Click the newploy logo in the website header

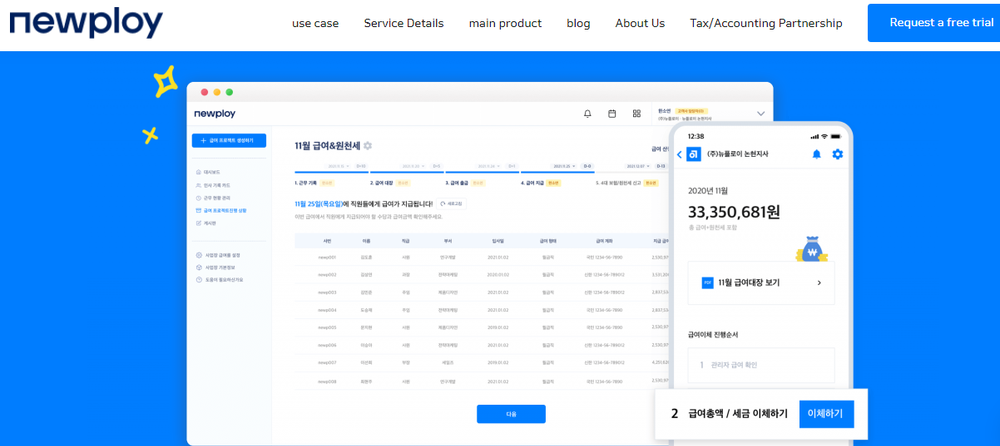point(86,23)
